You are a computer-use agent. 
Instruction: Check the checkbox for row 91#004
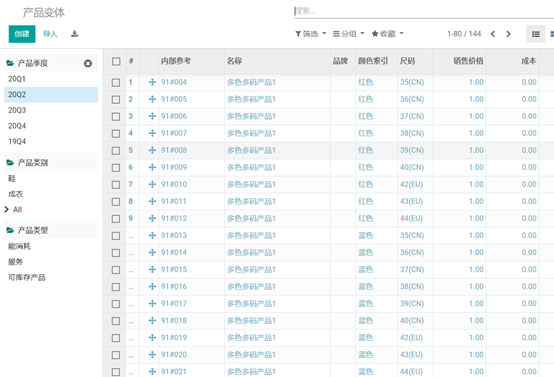tap(116, 83)
